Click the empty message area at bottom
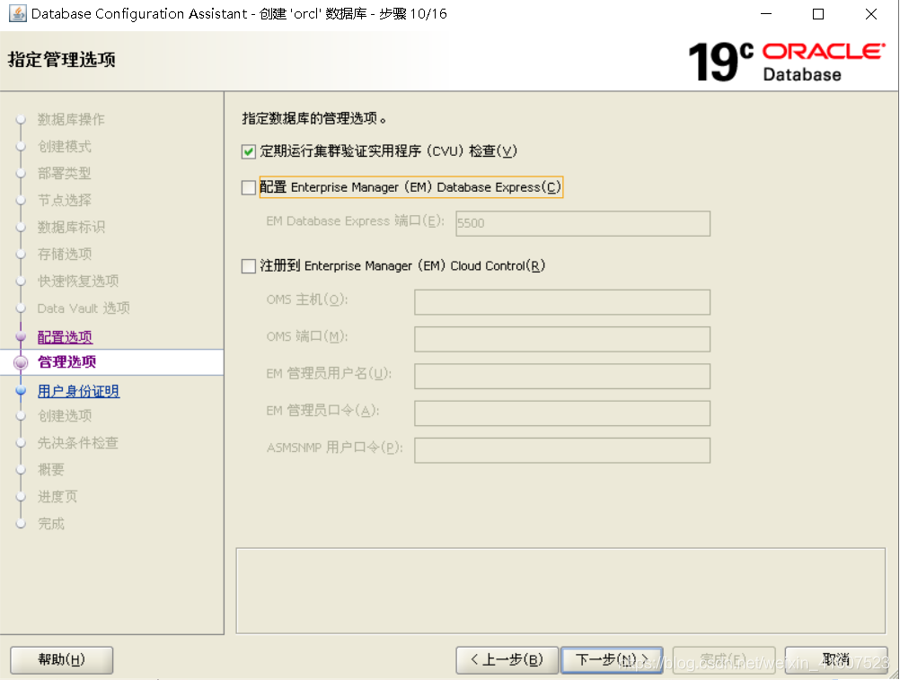Image resolution: width=900 pixels, height=682 pixels. click(x=561, y=591)
